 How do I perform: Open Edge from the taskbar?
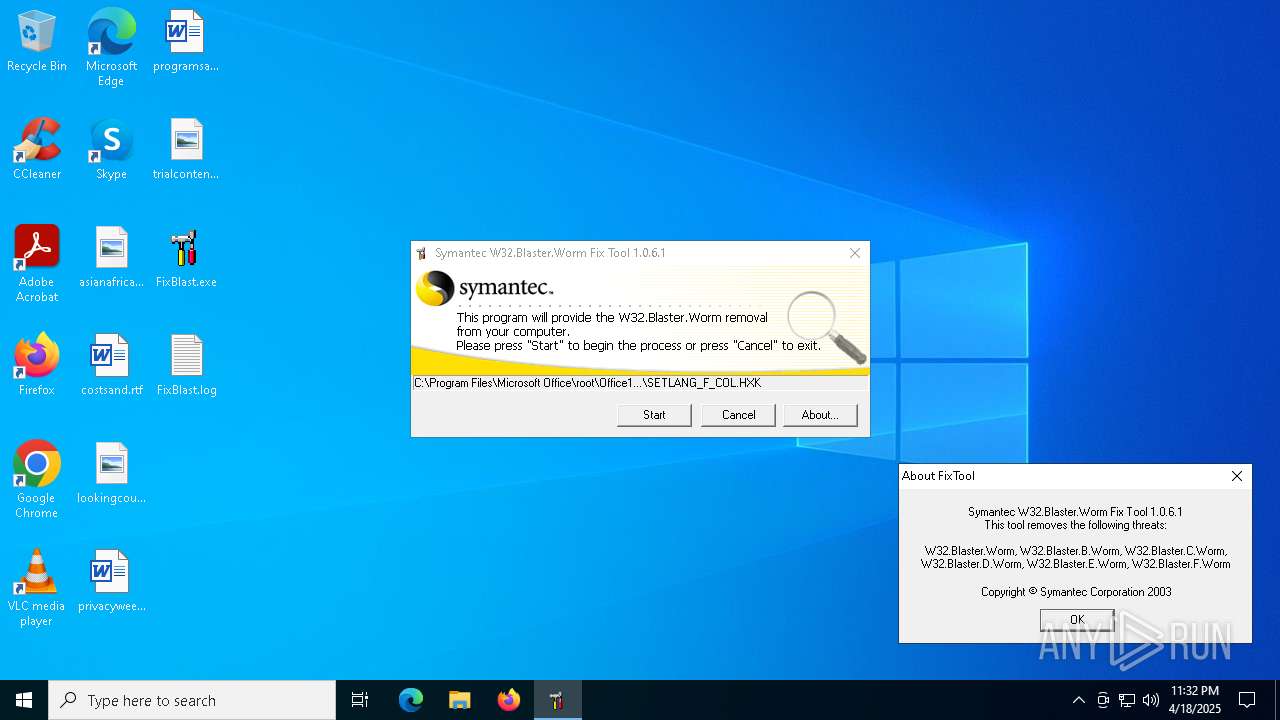point(411,700)
